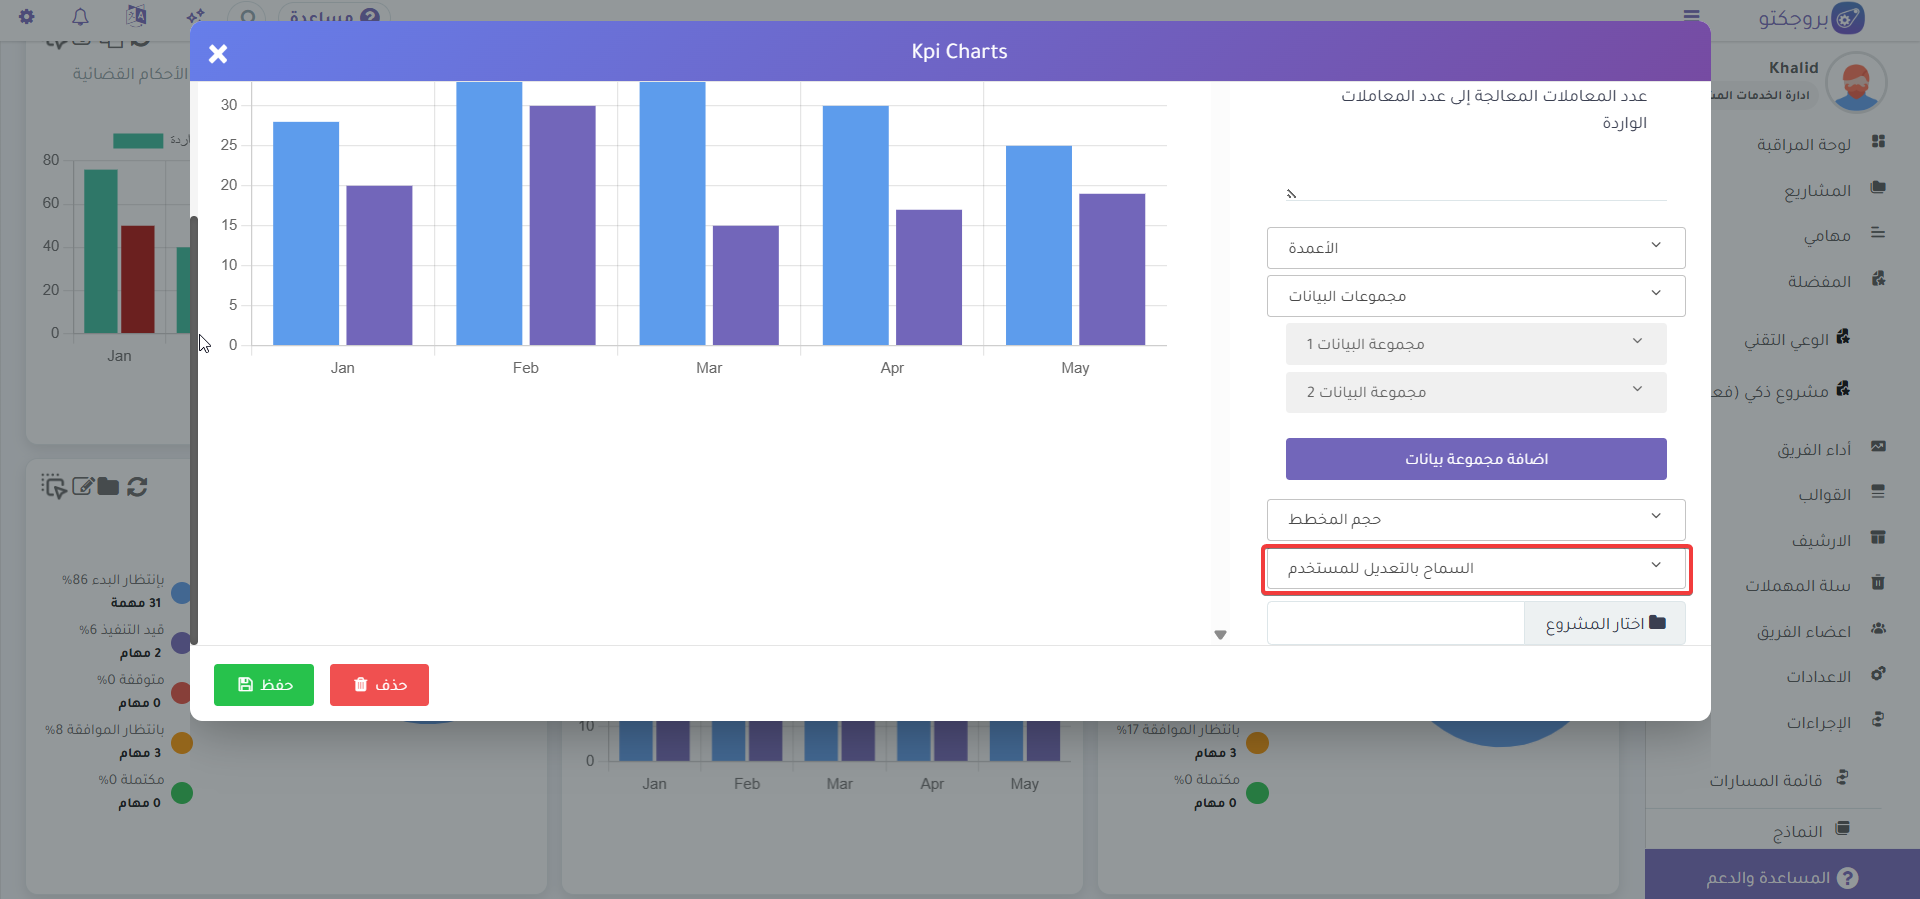This screenshot has height=899, width=1920.
Task: Click the language translate icon
Action: (137, 16)
